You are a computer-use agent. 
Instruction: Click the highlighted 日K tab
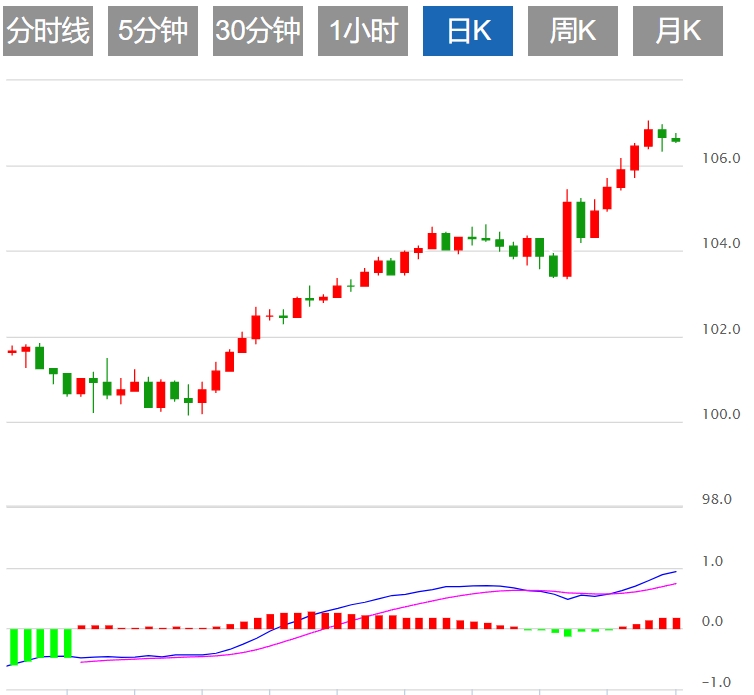pos(468,31)
